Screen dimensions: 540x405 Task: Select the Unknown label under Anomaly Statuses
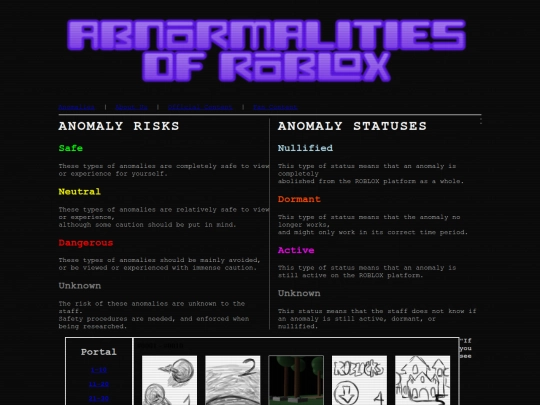pyautogui.click(x=299, y=293)
